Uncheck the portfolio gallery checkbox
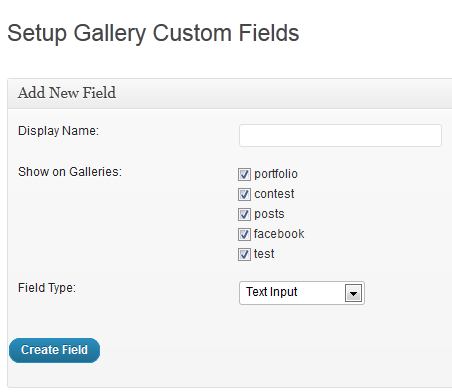 pos(244,174)
